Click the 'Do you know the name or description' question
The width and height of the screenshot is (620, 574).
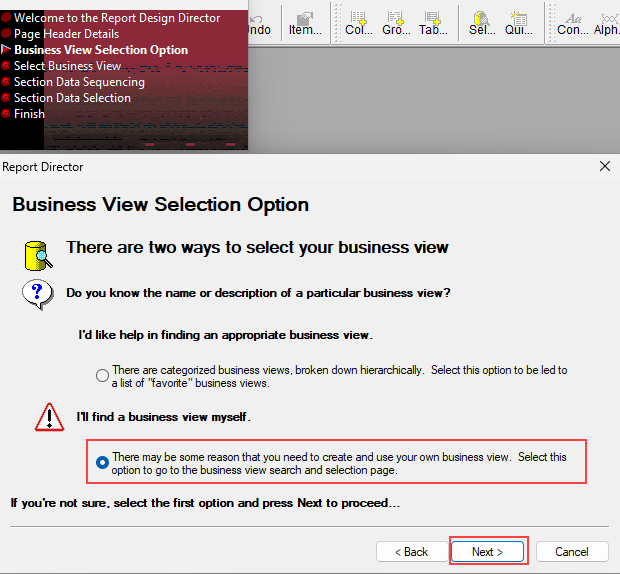coord(258,293)
